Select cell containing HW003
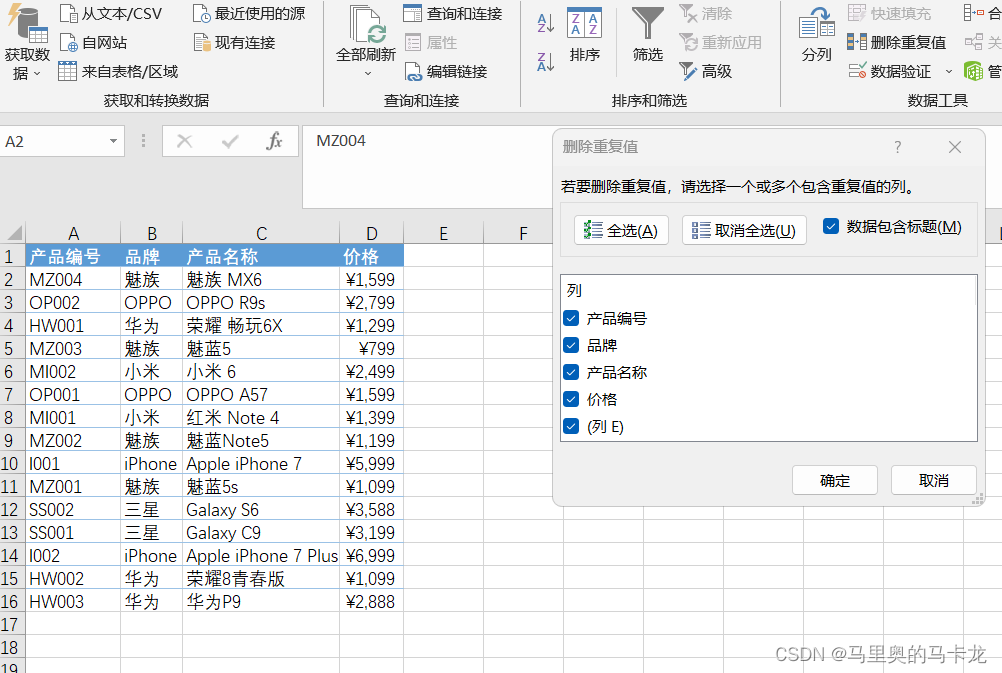This screenshot has height=673, width=1002. [x=73, y=601]
